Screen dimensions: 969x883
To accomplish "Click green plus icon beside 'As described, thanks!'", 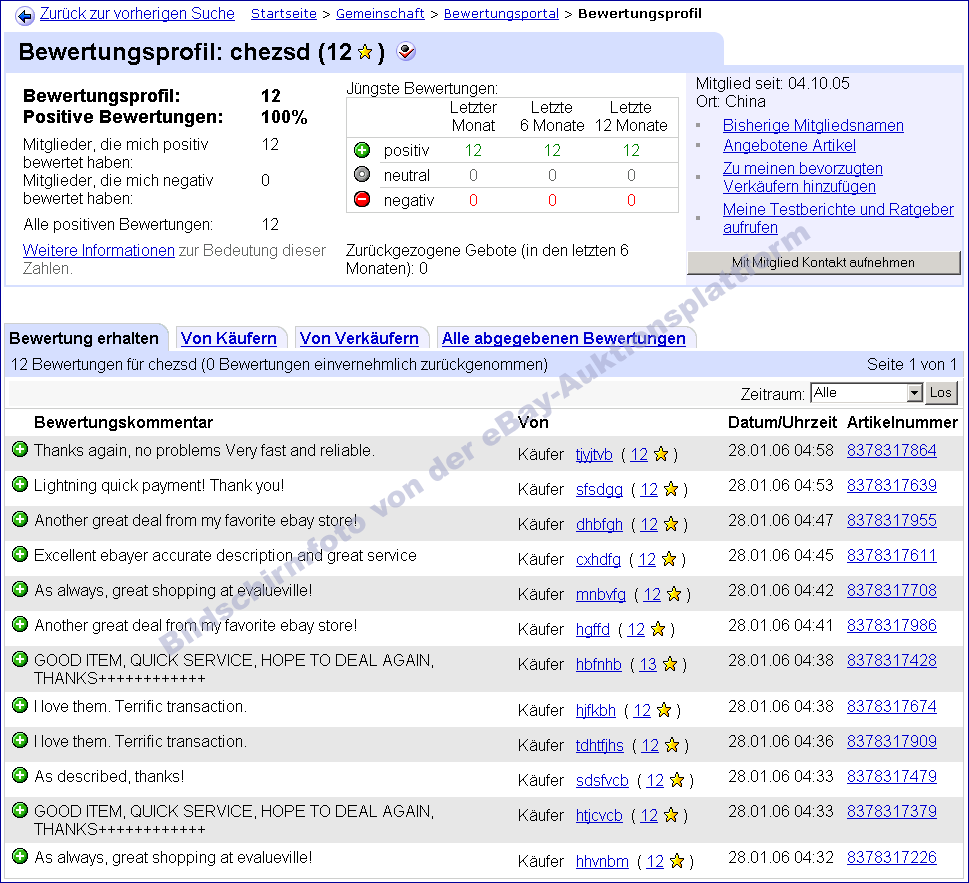I will click(20, 775).
